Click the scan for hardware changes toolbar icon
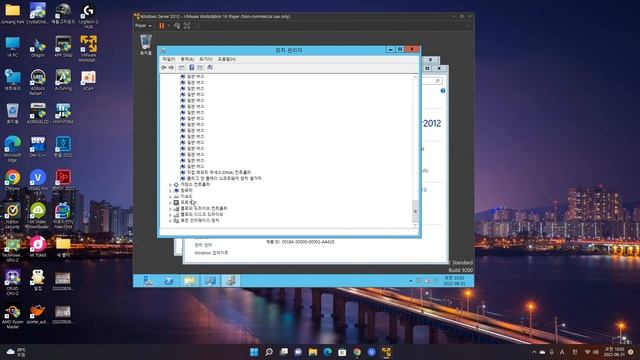Screen dimensions: 640x360 tap(210, 67)
